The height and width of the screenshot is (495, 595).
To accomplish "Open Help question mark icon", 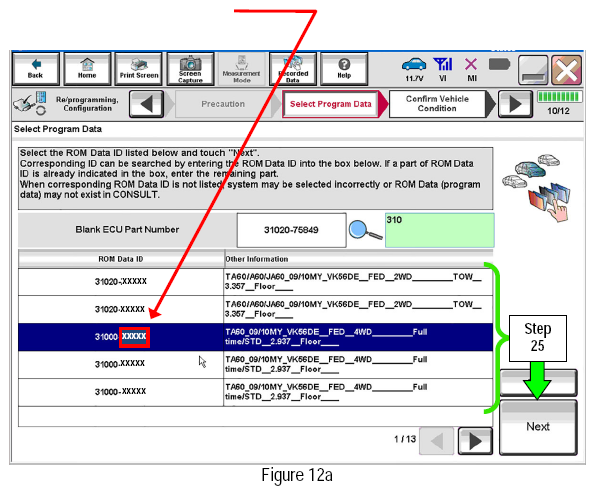I will coord(344,69).
